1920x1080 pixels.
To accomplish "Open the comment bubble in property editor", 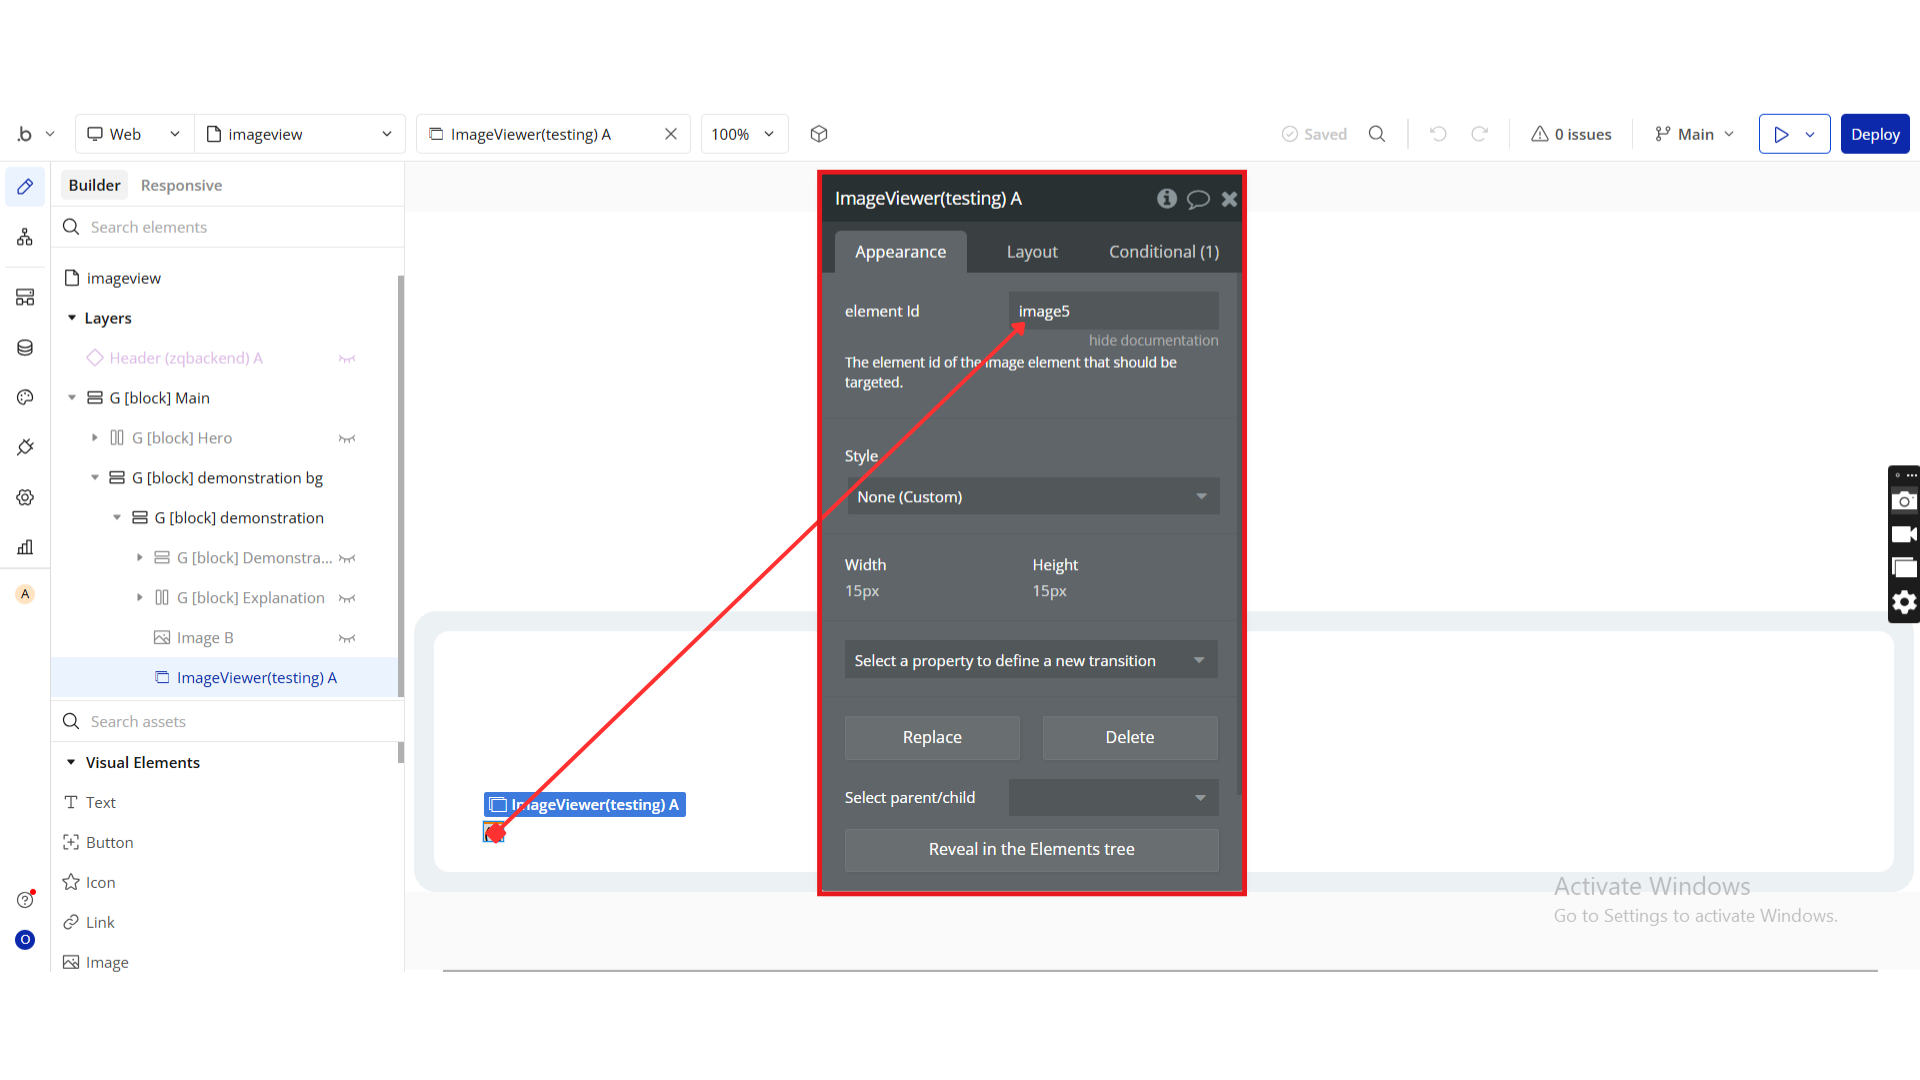I will click(x=1198, y=199).
